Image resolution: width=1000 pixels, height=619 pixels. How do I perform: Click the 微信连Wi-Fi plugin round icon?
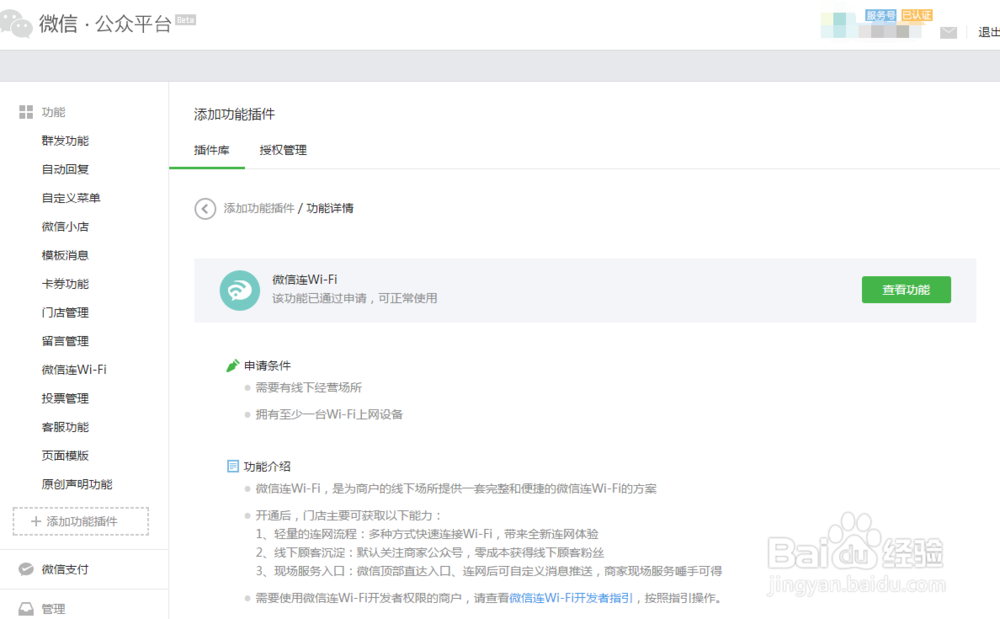click(240, 291)
